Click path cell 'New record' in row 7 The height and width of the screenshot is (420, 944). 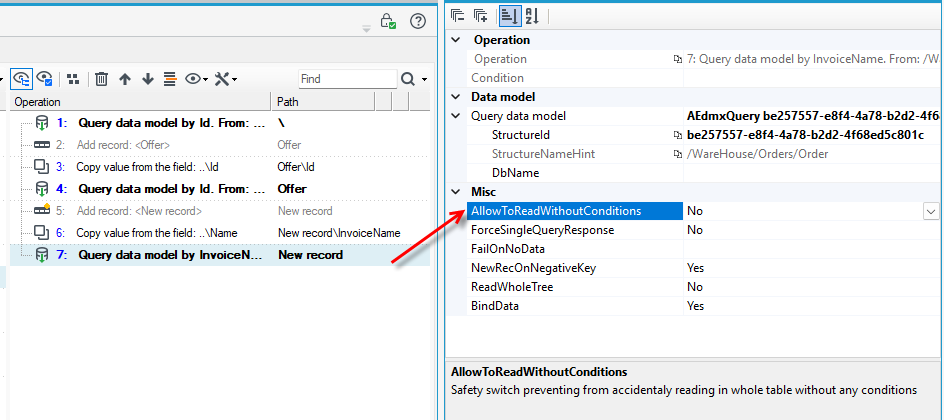pyautogui.click(x=310, y=255)
